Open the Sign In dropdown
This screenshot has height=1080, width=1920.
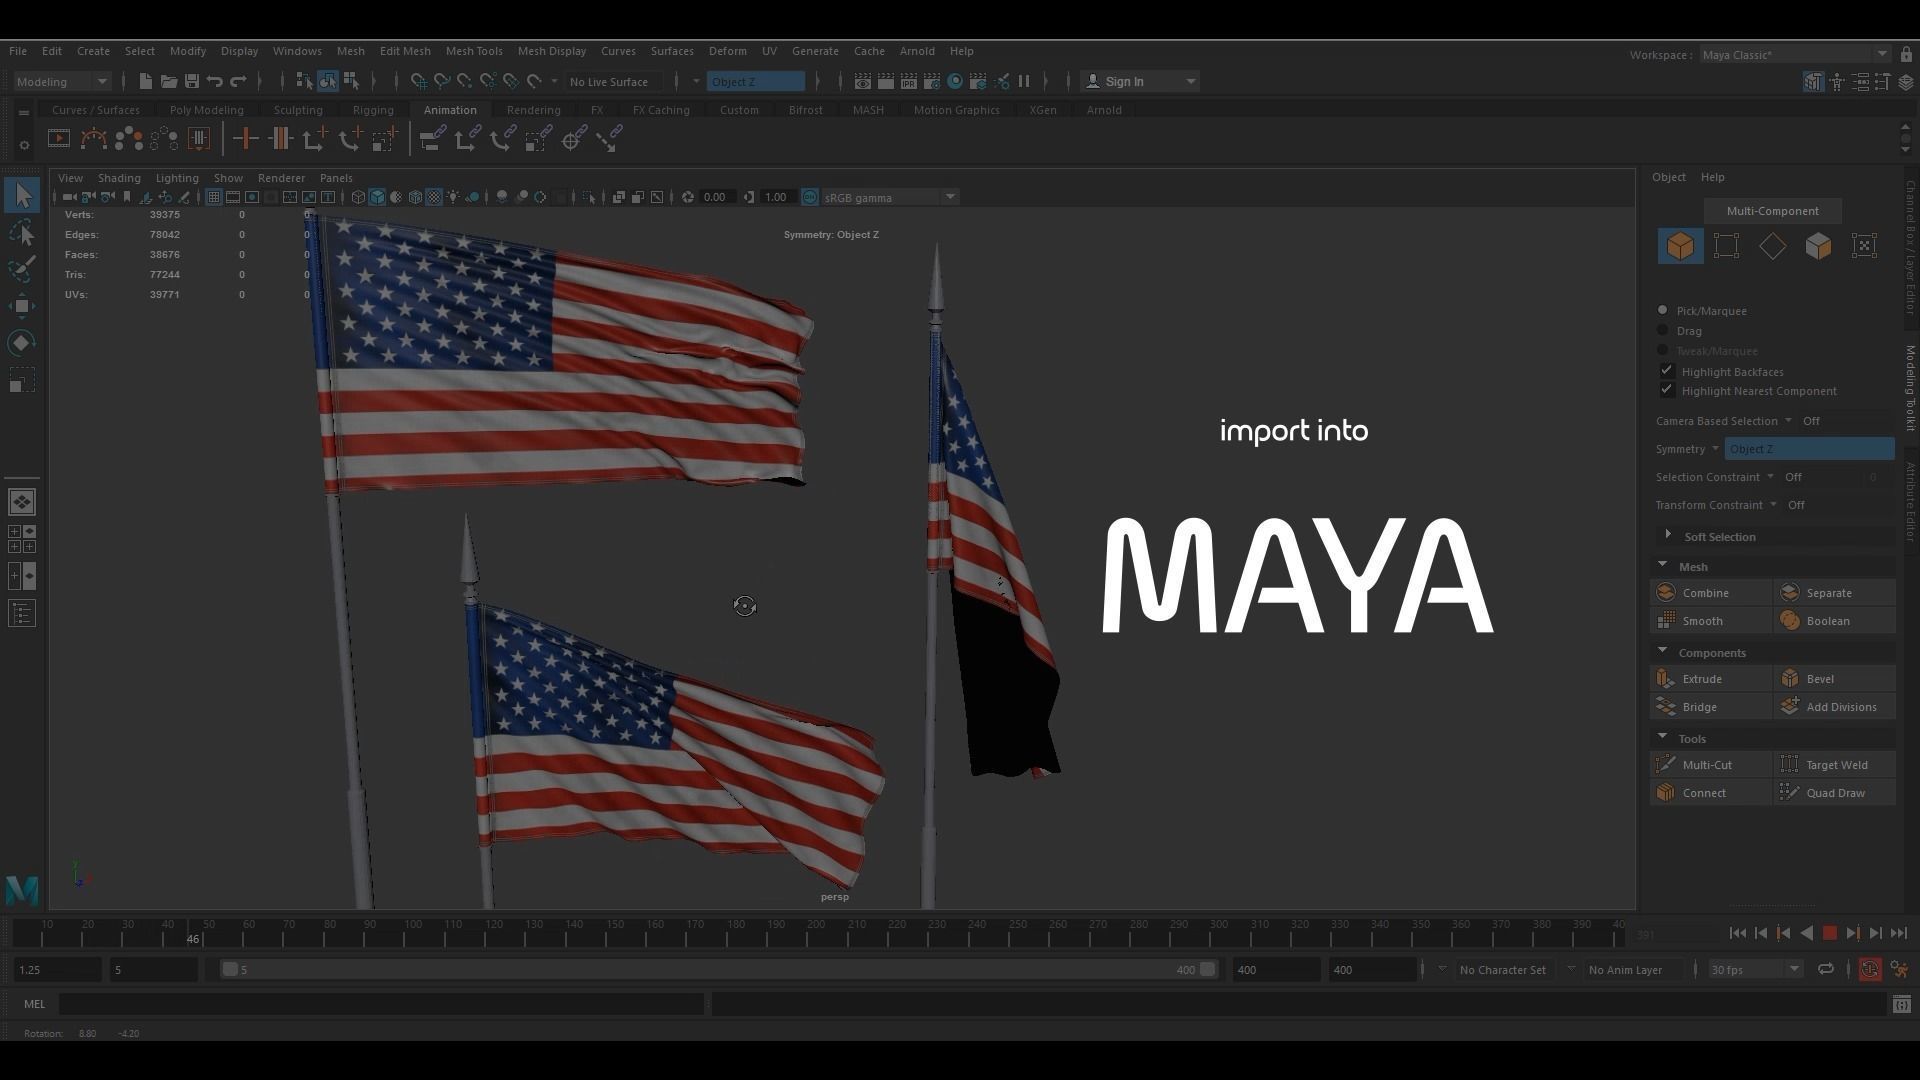tap(1141, 81)
